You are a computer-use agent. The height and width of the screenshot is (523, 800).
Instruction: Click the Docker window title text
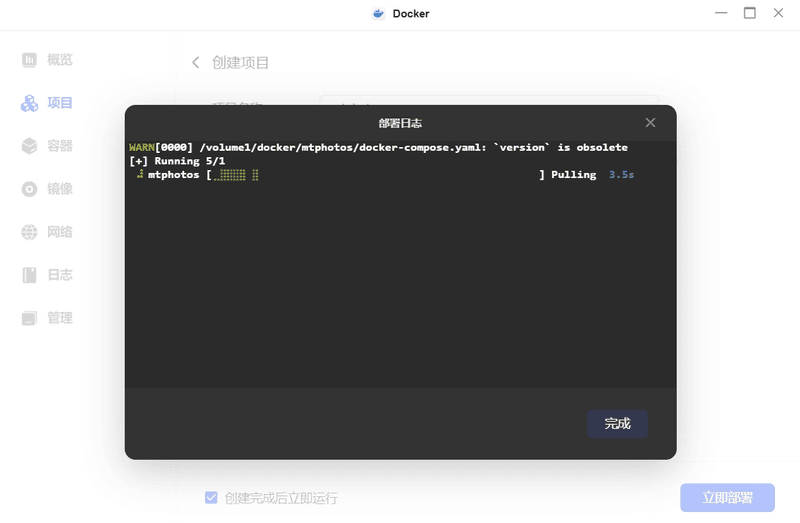pyautogui.click(x=411, y=14)
